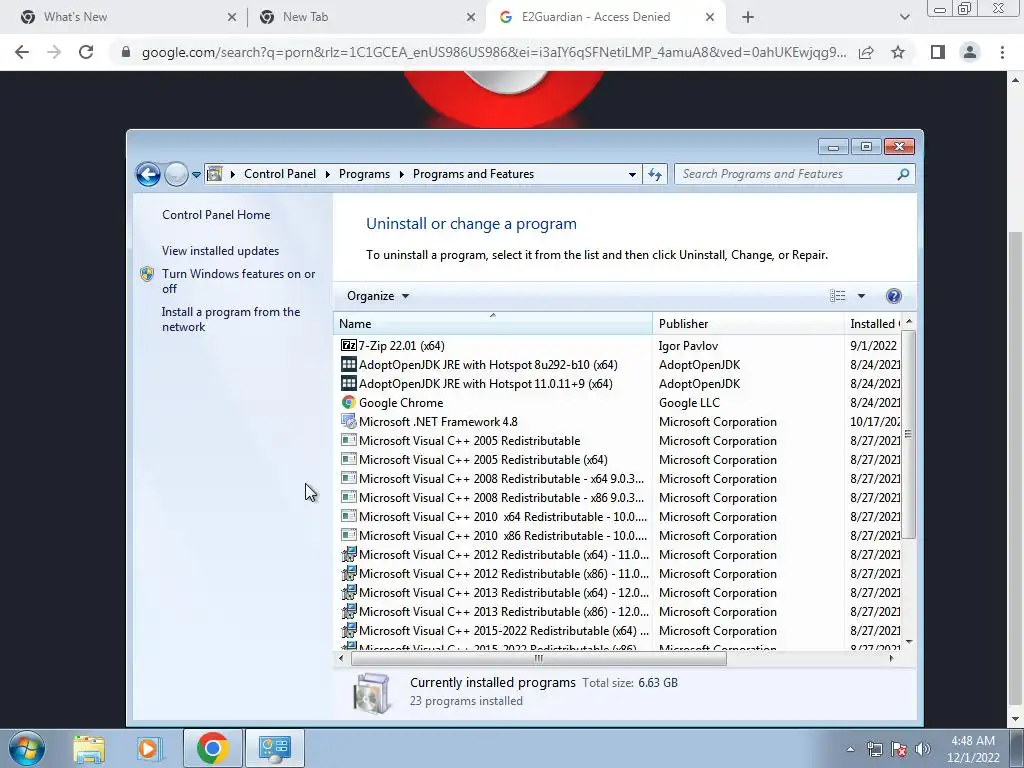Open the Organize dropdown menu
Image resolution: width=1024 pixels, height=768 pixels.
click(x=377, y=296)
